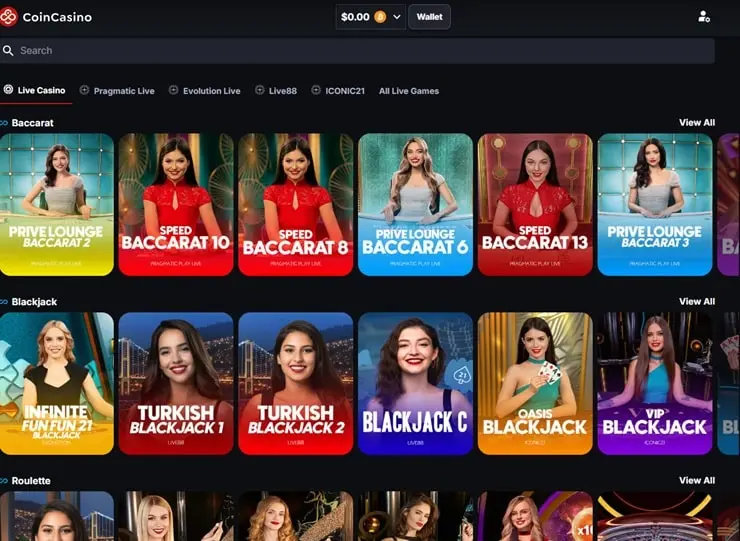Open Oasis Blackjack game card
Viewport: 740px width, 541px height.
point(535,383)
